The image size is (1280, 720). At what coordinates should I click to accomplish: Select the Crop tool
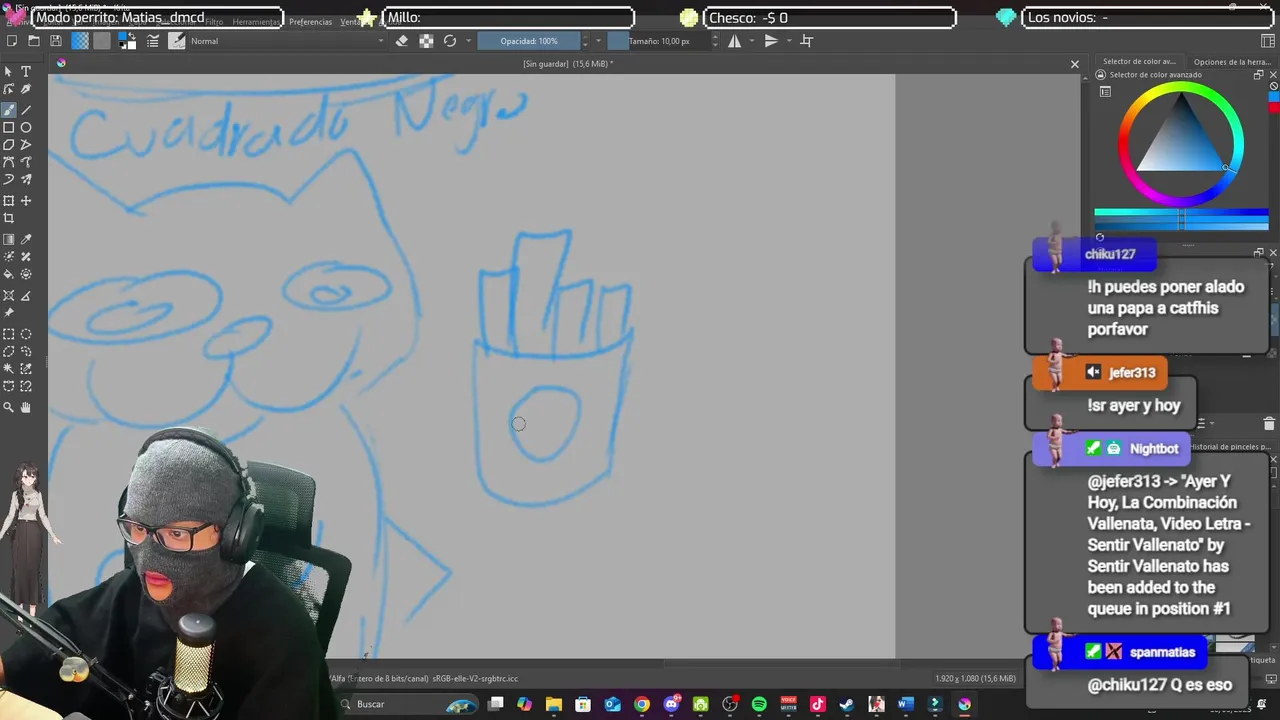[9, 218]
